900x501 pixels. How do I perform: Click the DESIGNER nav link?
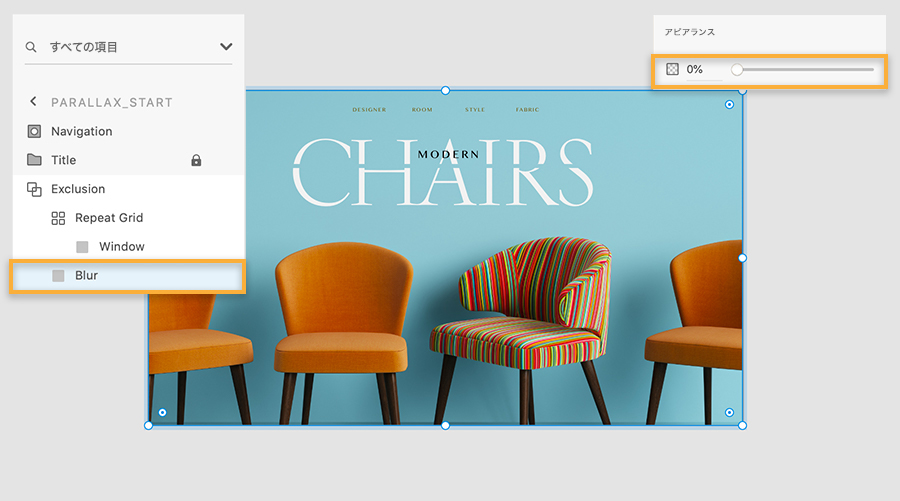tap(369, 110)
